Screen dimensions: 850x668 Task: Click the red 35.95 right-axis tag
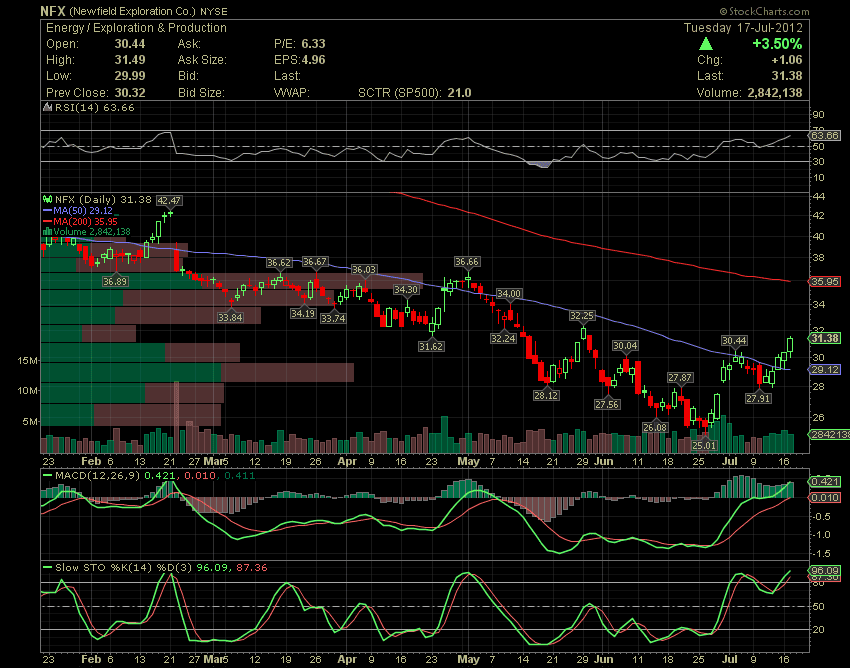click(x=825, y=281)
